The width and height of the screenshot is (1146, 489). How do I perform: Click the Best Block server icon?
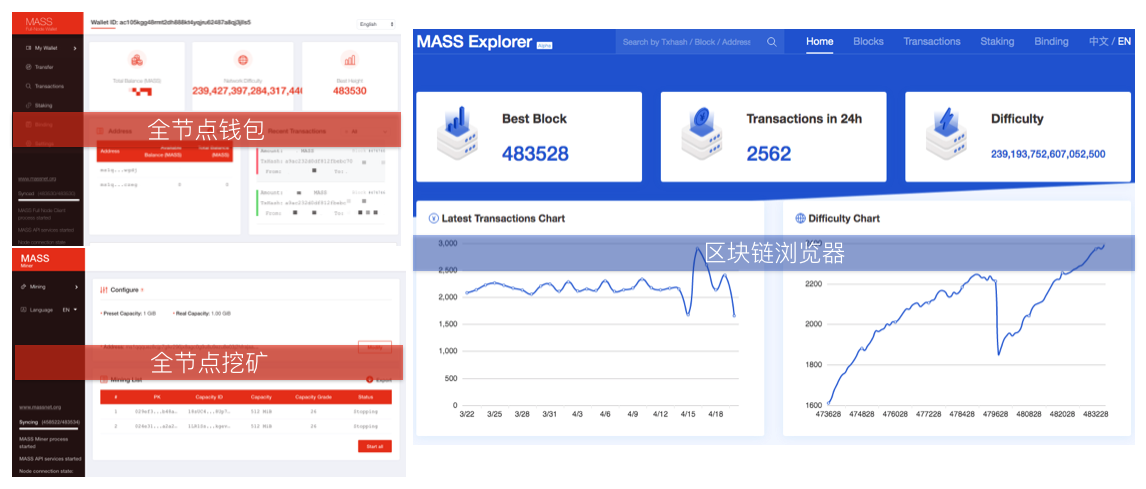458,135
